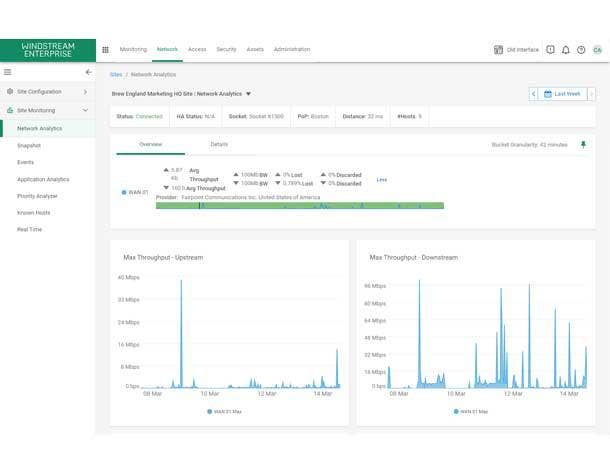Open the CA user avatar menu
This screenshot has width=610, height=458.
coord(597,50)
